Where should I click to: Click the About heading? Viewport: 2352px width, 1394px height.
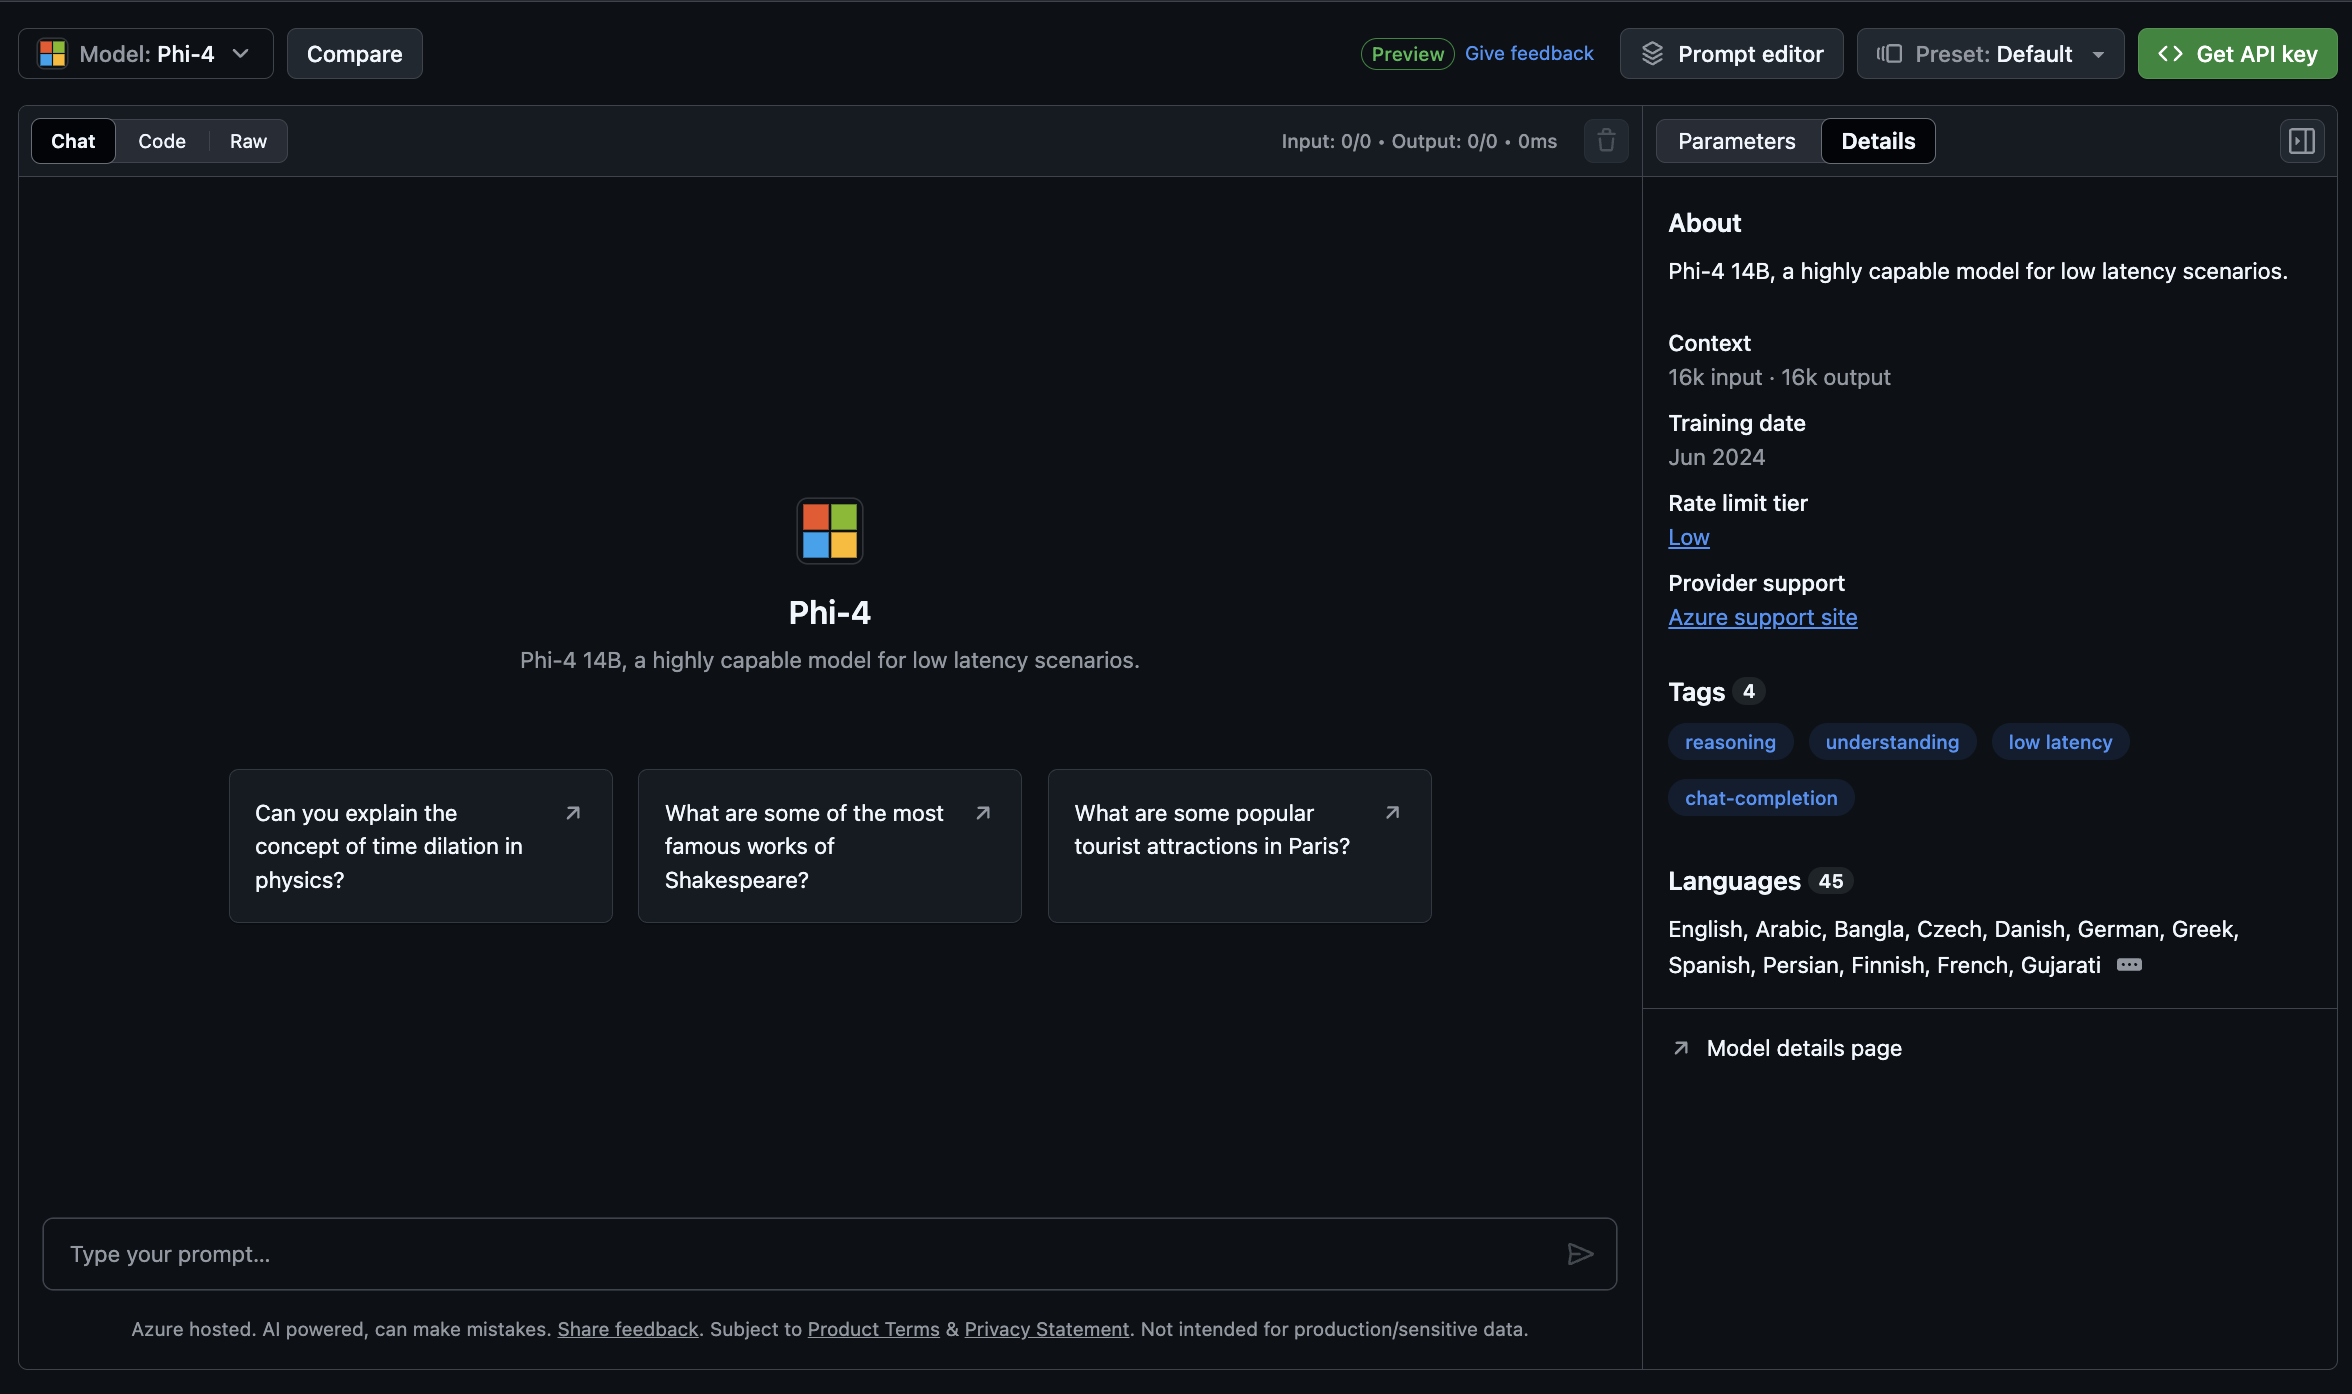point(1704,223)
